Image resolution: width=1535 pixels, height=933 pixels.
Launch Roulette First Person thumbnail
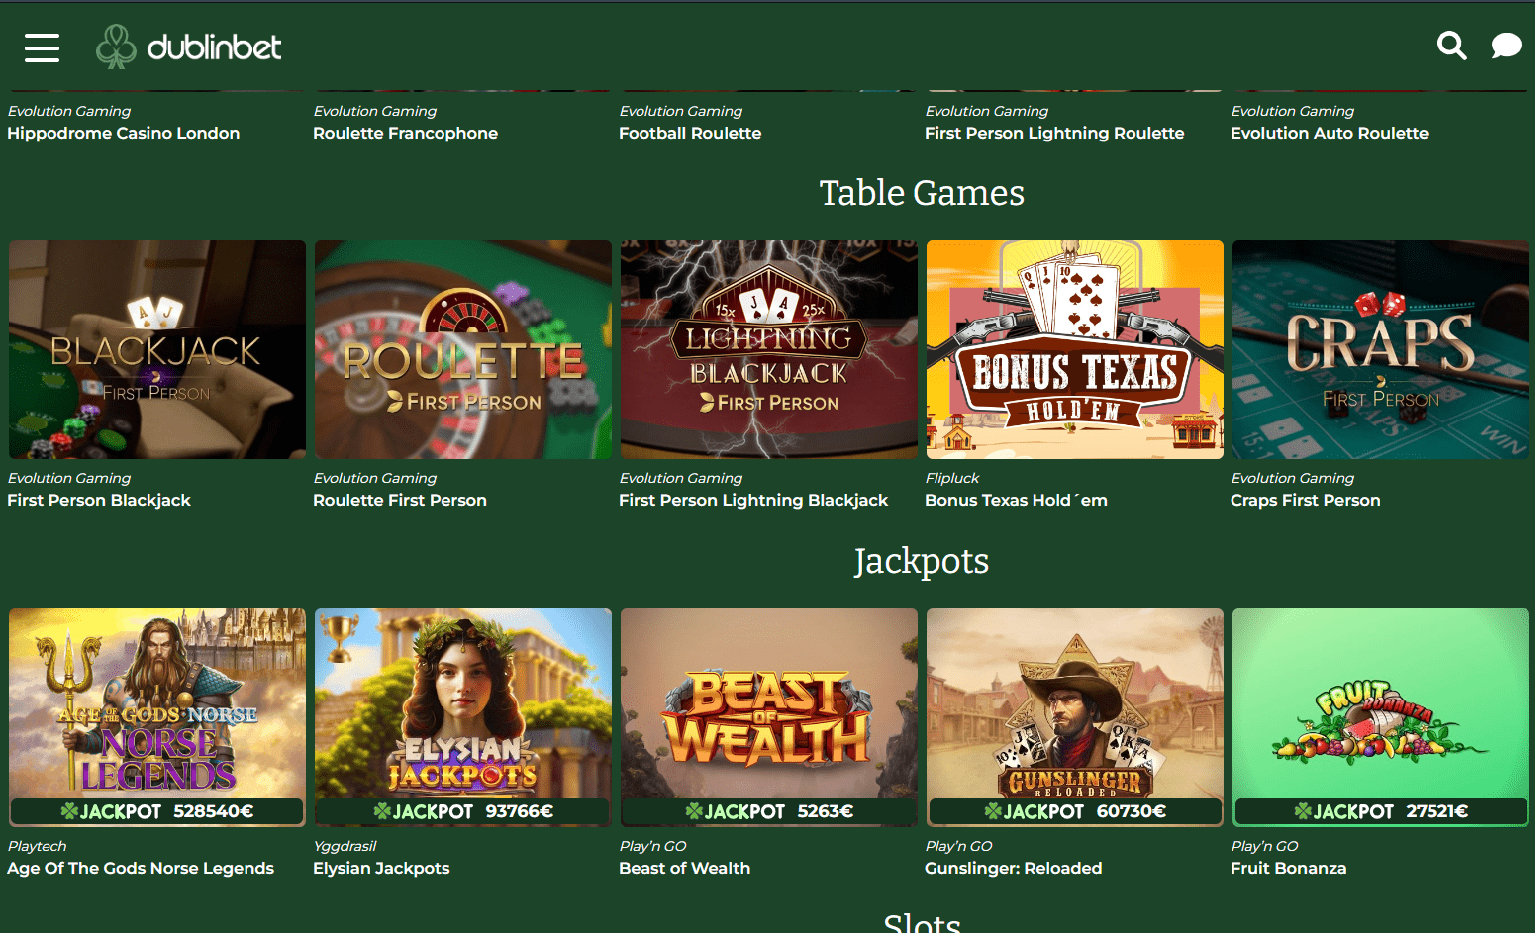[463, 349]
